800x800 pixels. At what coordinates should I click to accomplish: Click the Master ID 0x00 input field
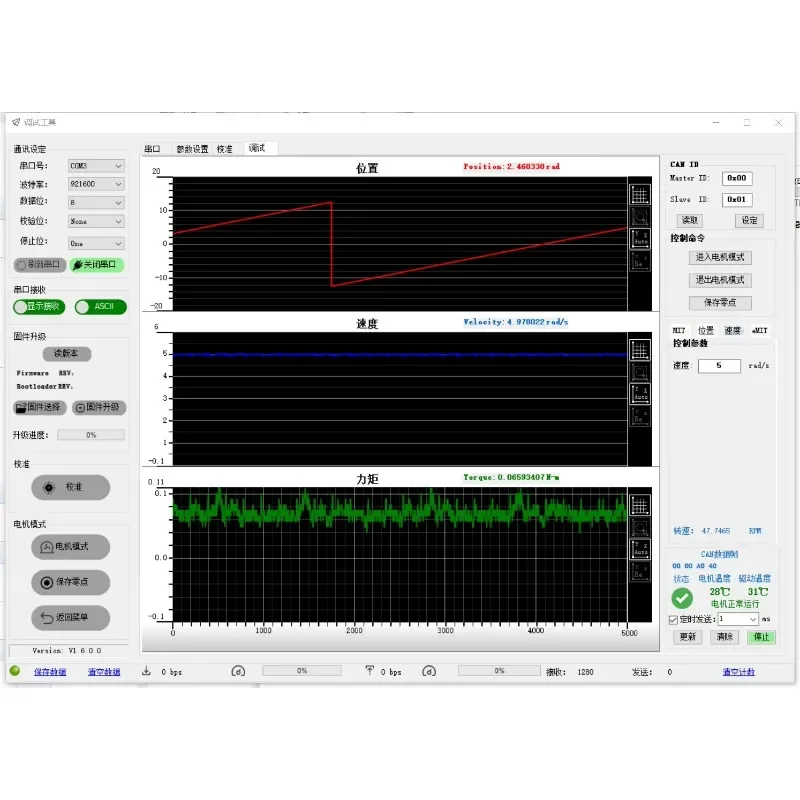(737, 178)
